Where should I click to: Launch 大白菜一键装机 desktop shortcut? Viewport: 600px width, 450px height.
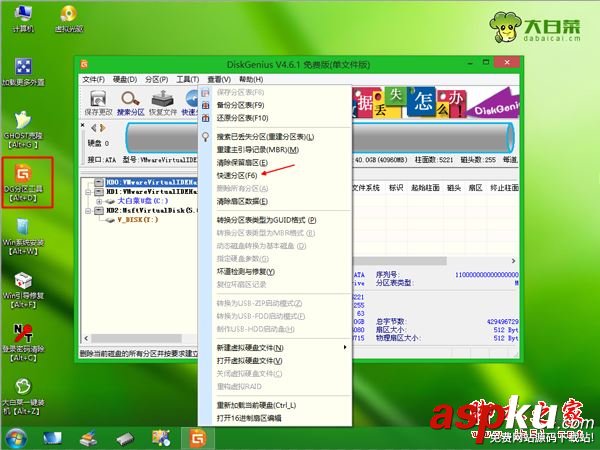[x=23, y=396]
